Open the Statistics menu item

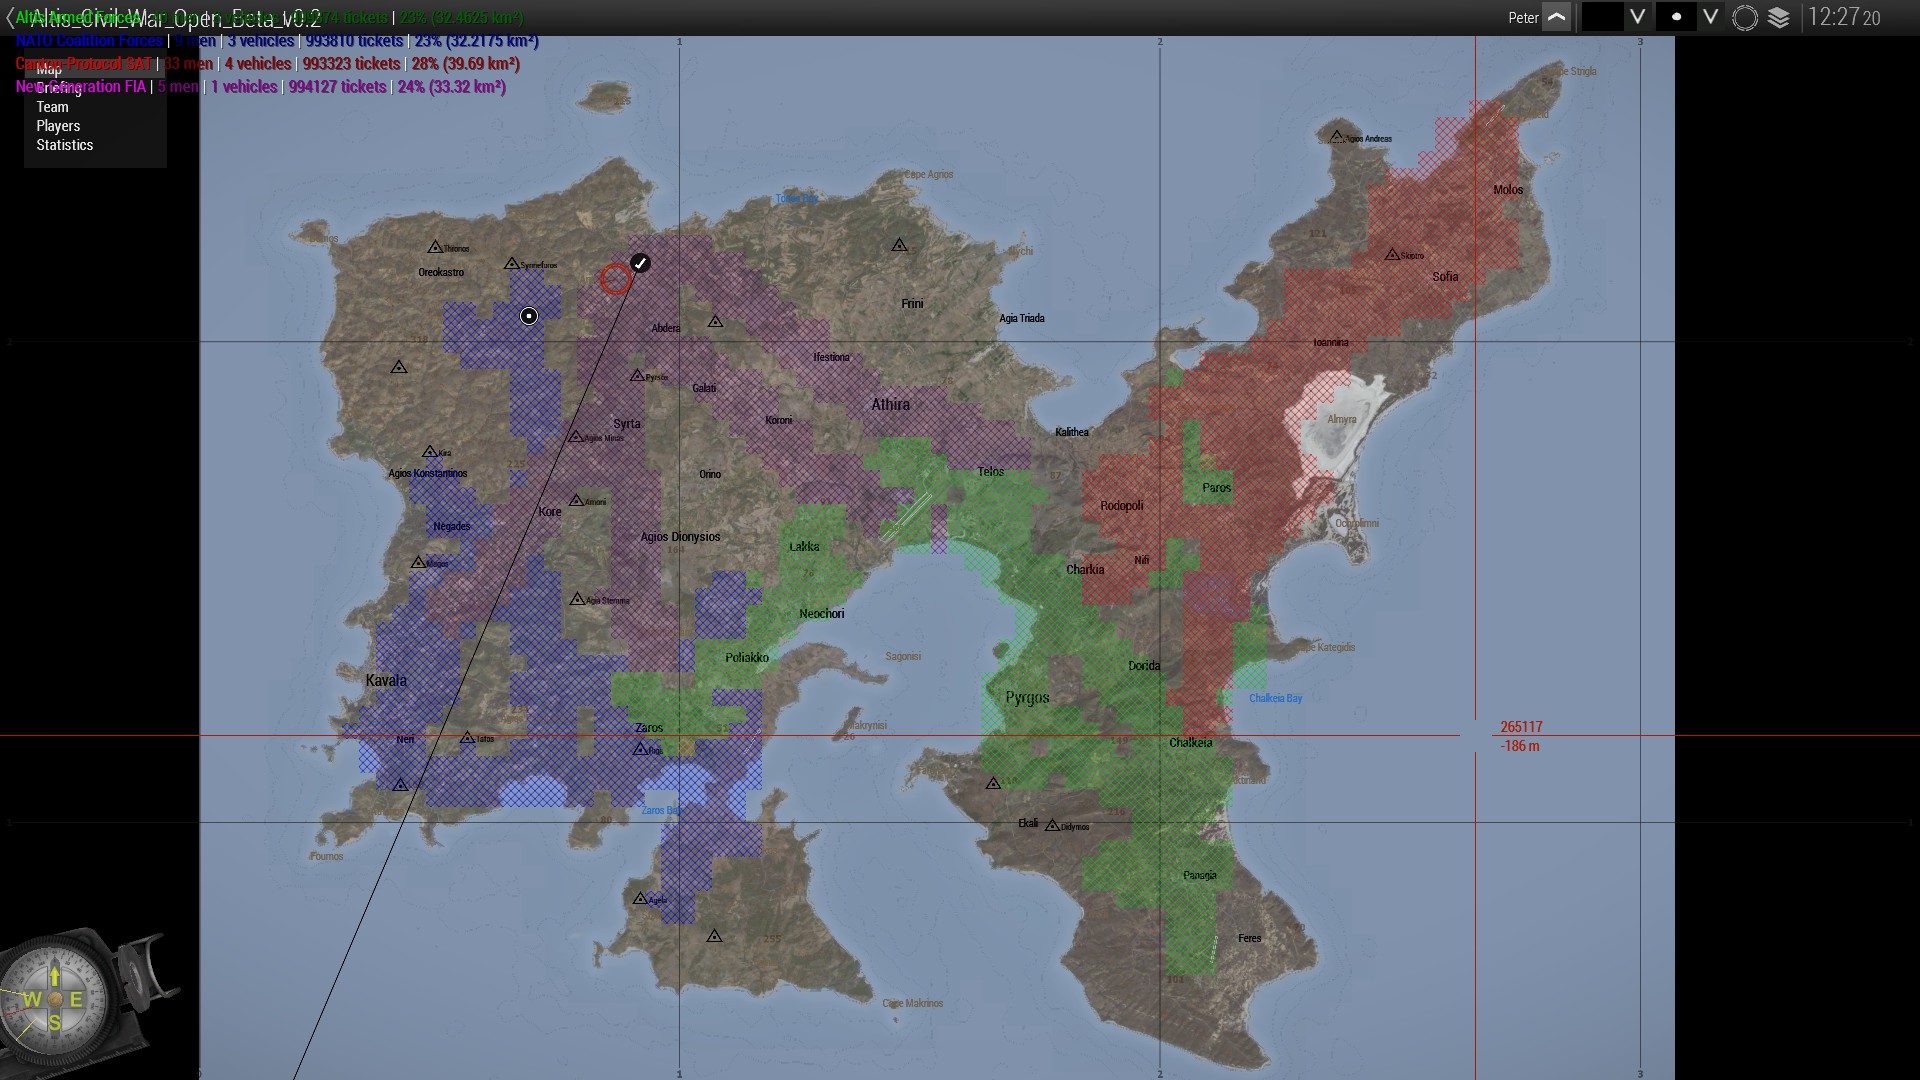pyautogui.click(x=64, y=145)
